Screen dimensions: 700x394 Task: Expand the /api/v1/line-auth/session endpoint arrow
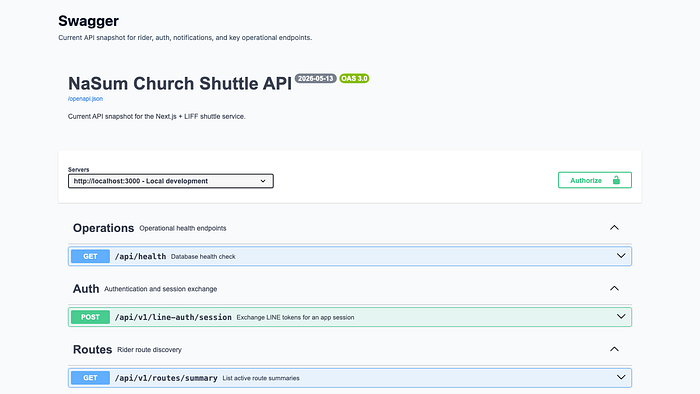point(621,317)
